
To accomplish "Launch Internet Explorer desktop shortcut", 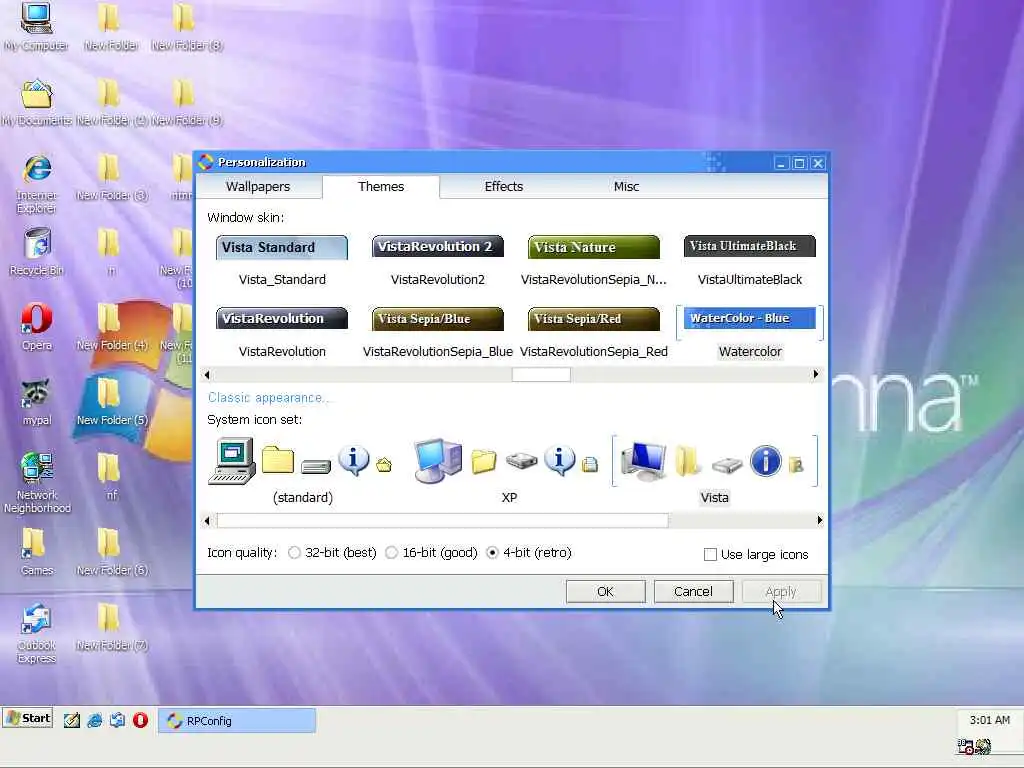I will coord(37,184).
